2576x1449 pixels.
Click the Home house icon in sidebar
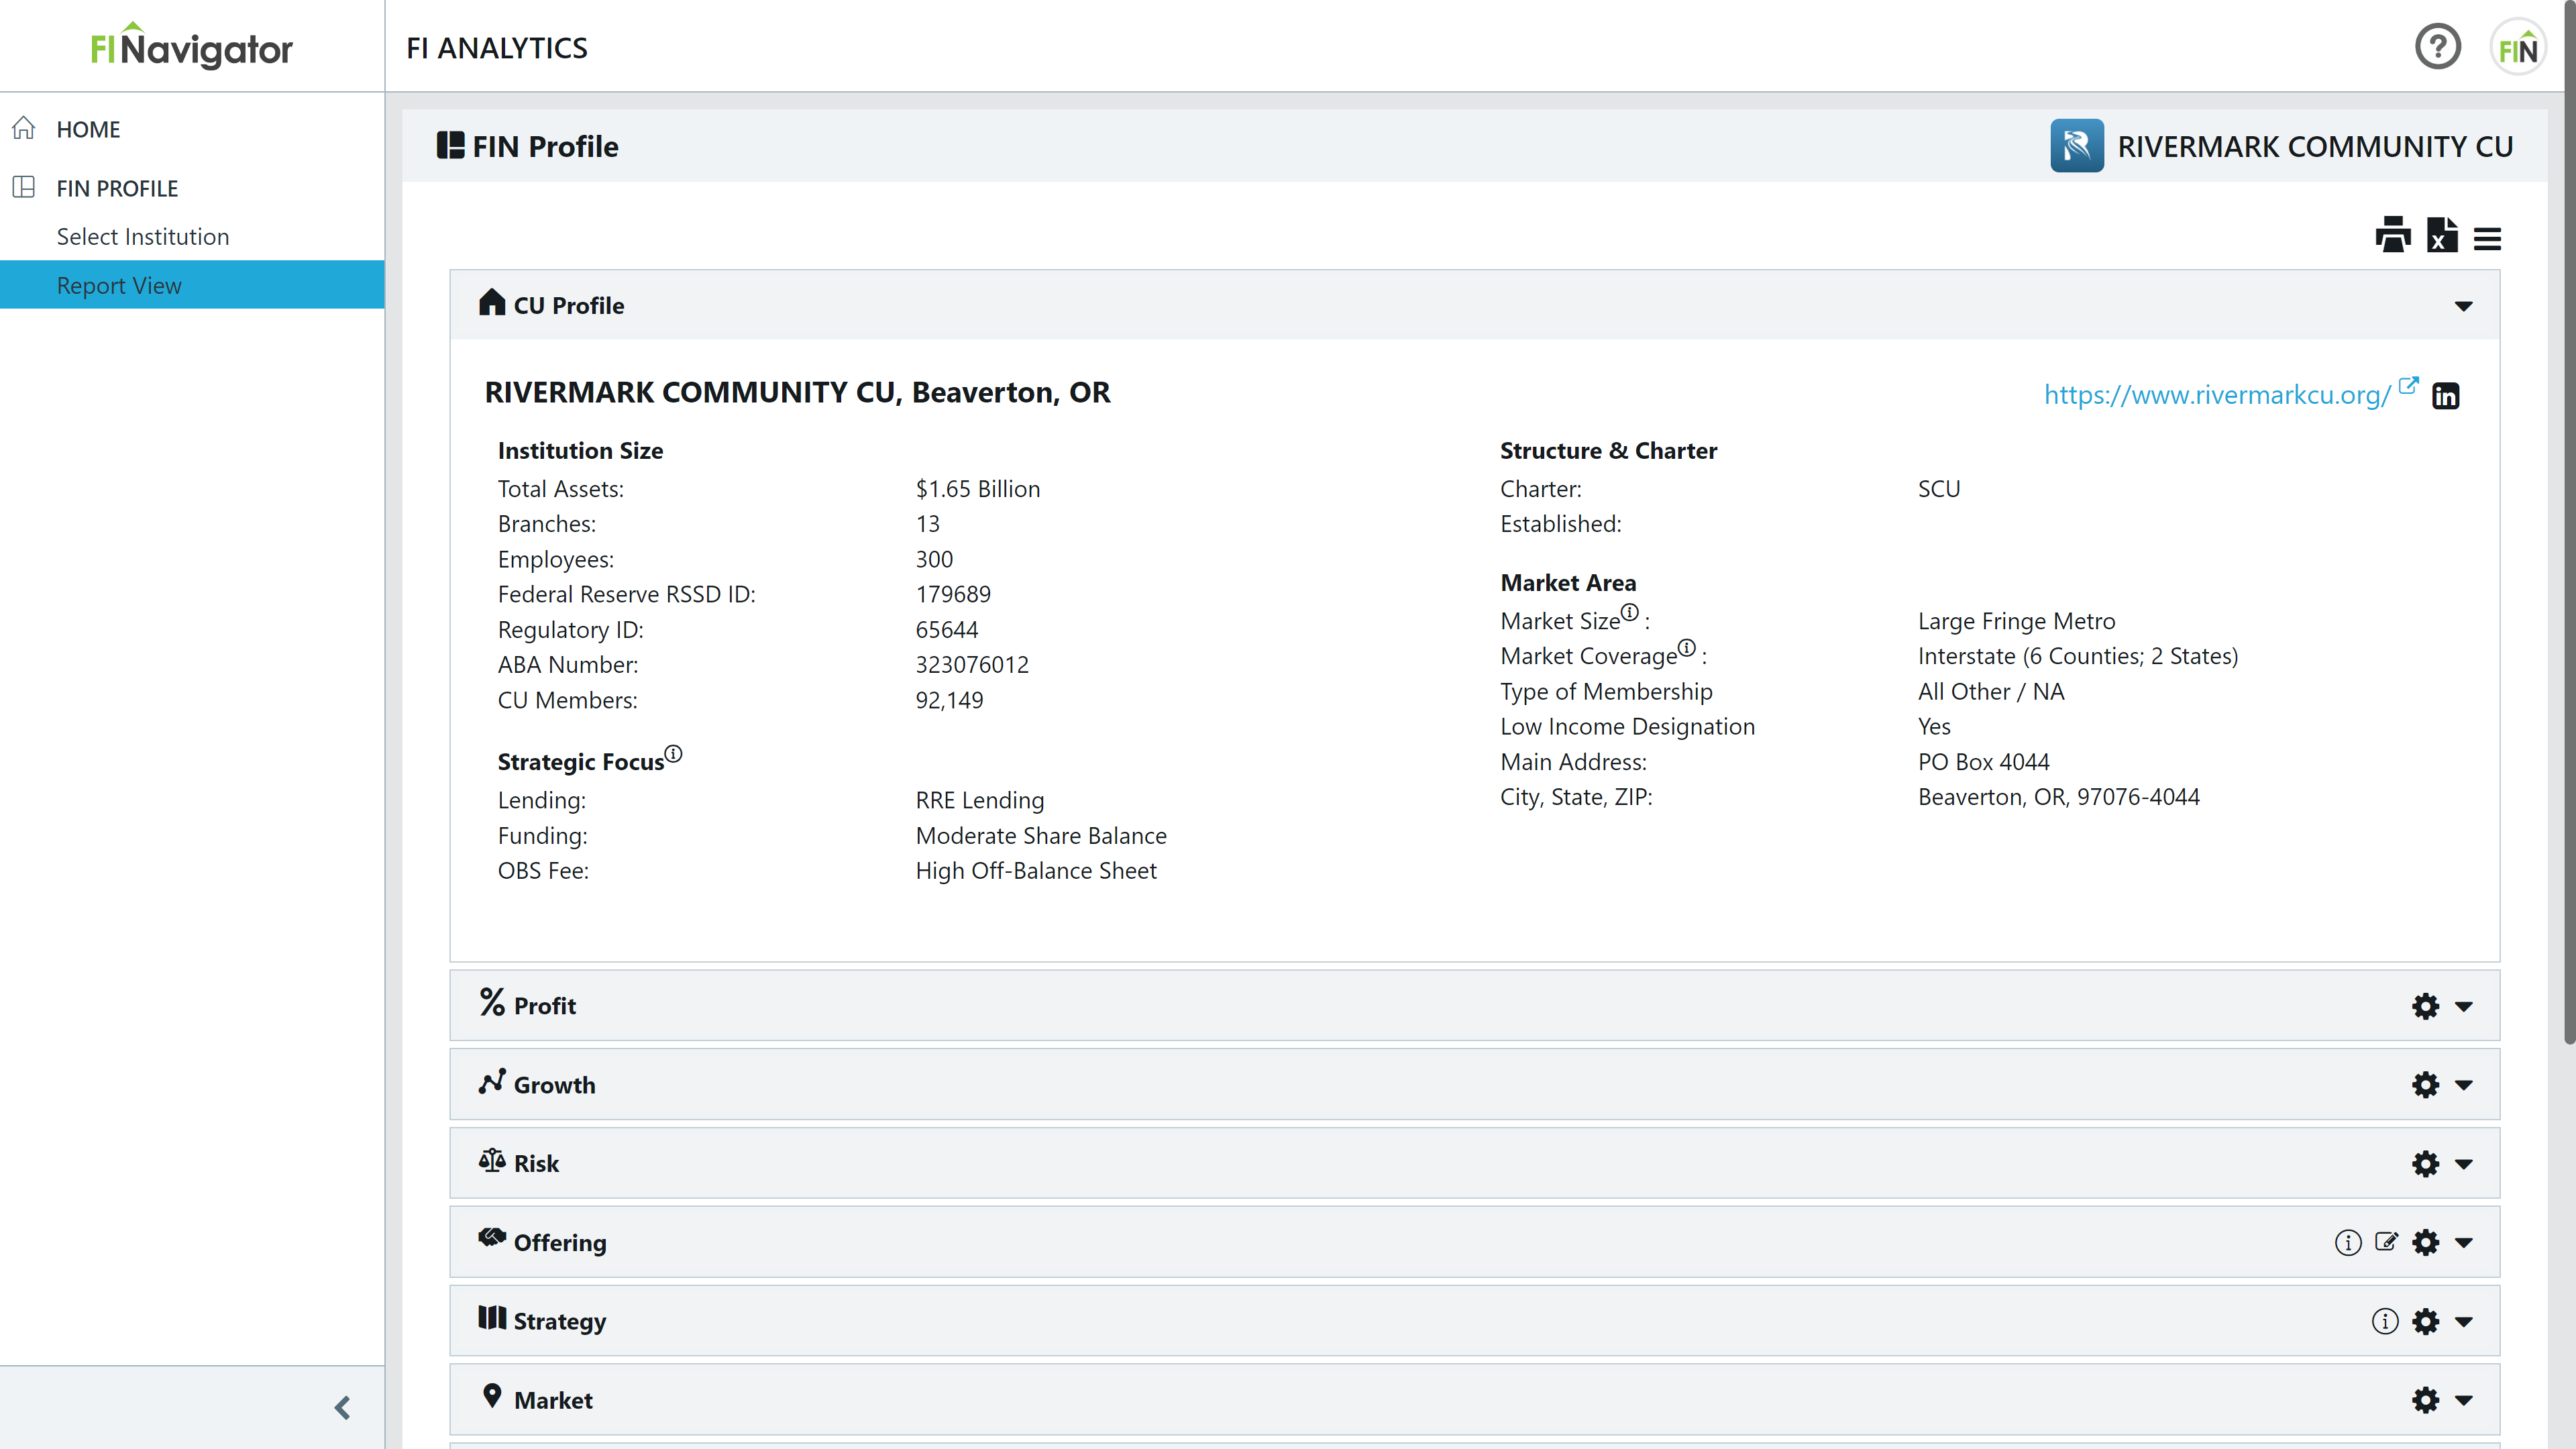[24, 128]
